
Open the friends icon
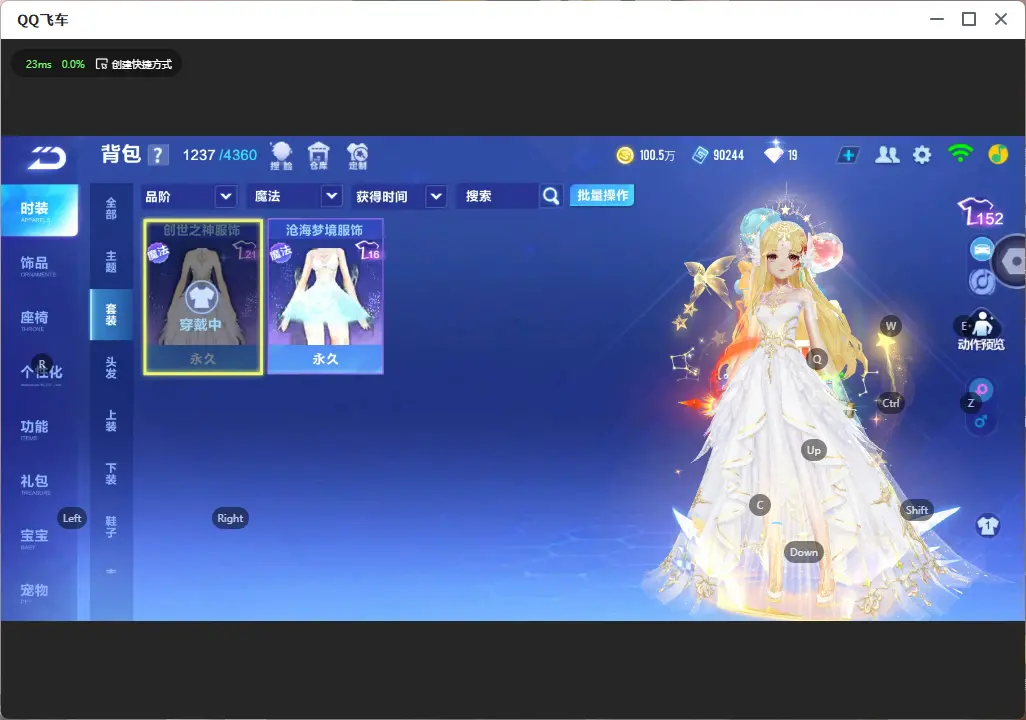point(887,155)
